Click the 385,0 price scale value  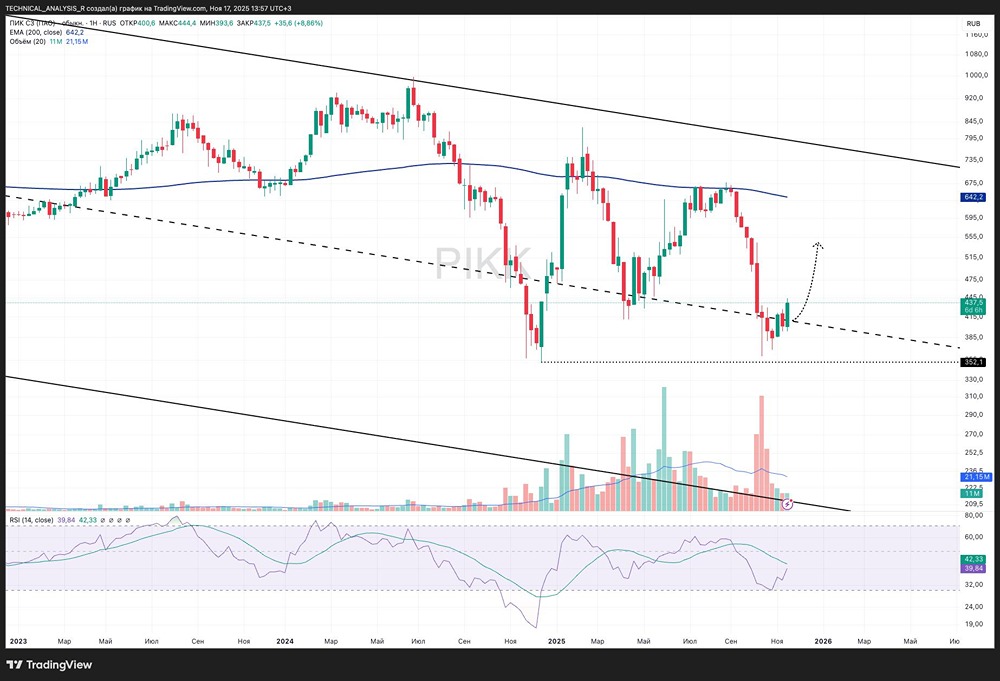(x=976, y=337)
